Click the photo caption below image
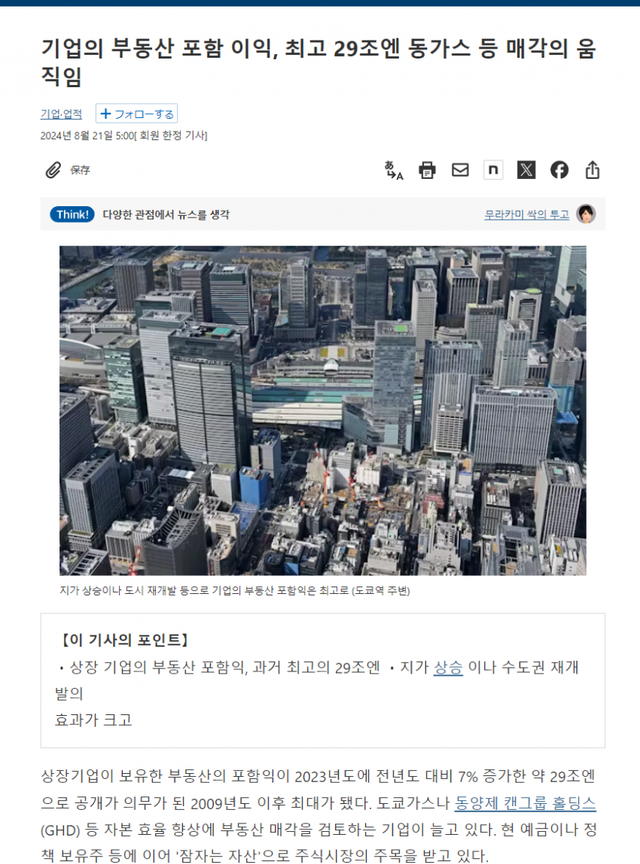Viewport: 640px width, 864px height. (x=235, y=591)
